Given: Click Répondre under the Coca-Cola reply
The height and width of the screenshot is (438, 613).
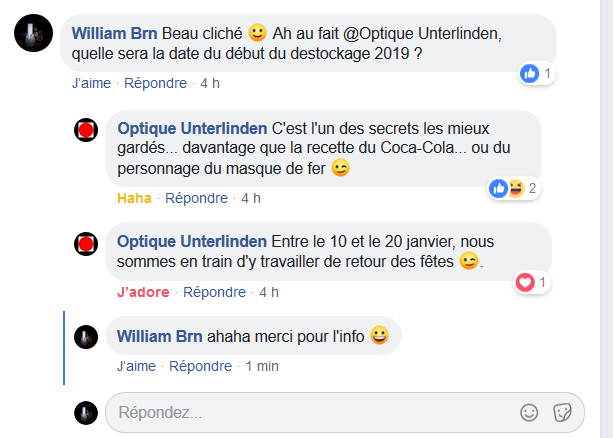Looking at the screenshot, I should [196, 198].
